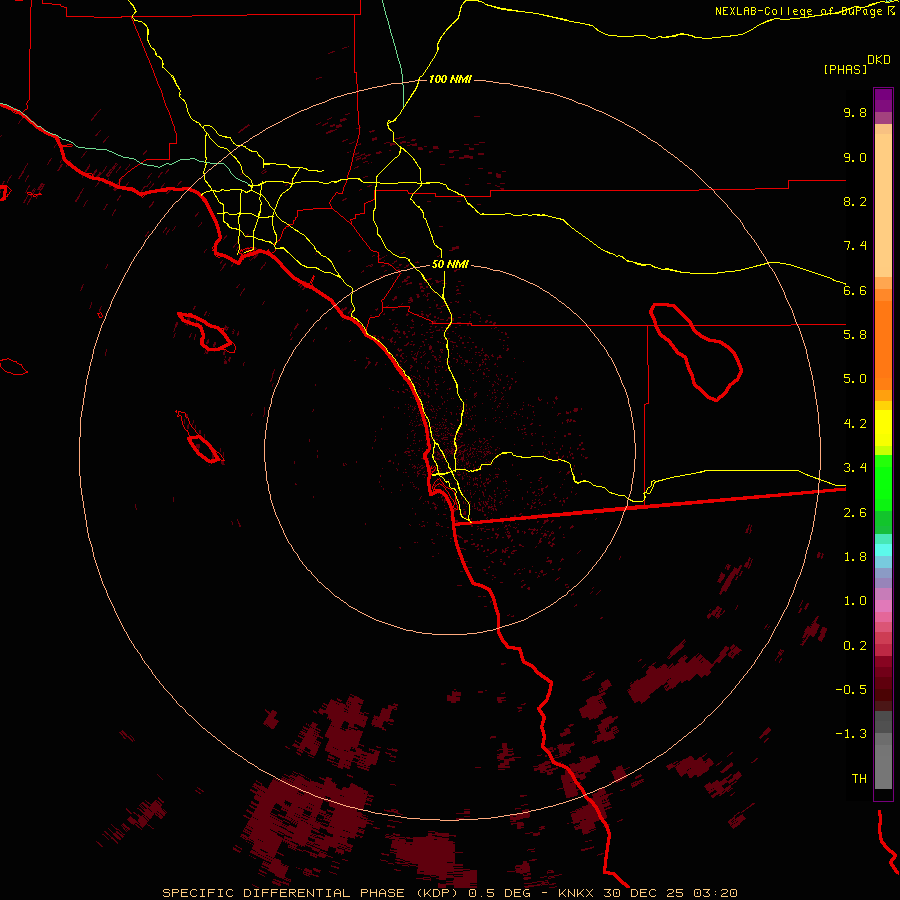
Task: Click the 100 NMI range ring label
Action: tap(451, 79)
